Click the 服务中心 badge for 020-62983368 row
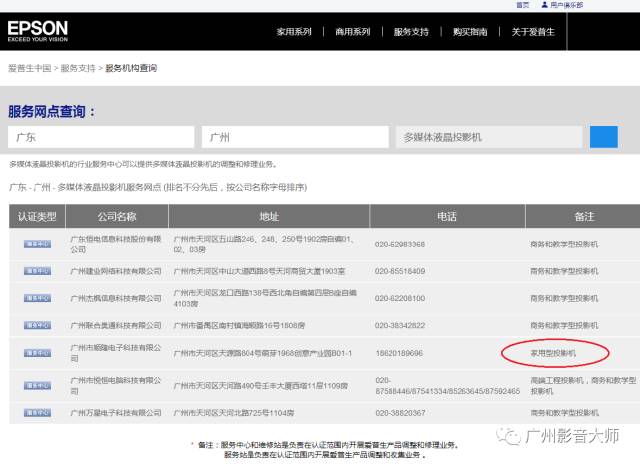This screenshot has height=464, width=640. click(x=37, y=244)
